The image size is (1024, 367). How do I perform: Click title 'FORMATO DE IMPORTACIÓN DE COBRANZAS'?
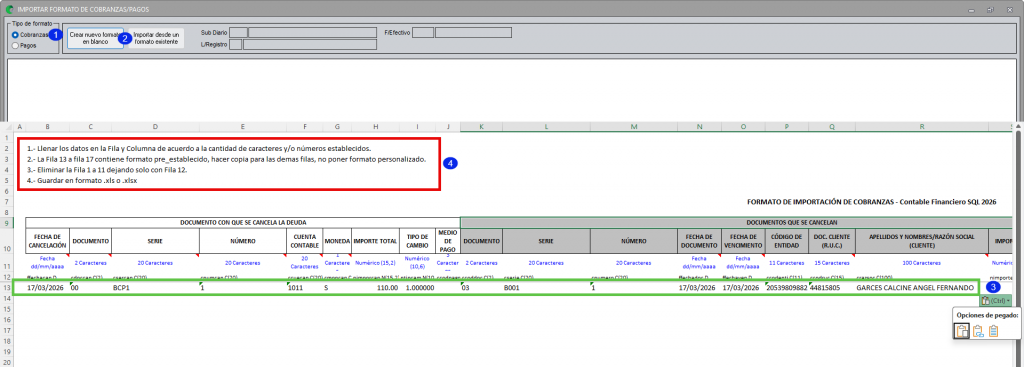tap(871, 203)
